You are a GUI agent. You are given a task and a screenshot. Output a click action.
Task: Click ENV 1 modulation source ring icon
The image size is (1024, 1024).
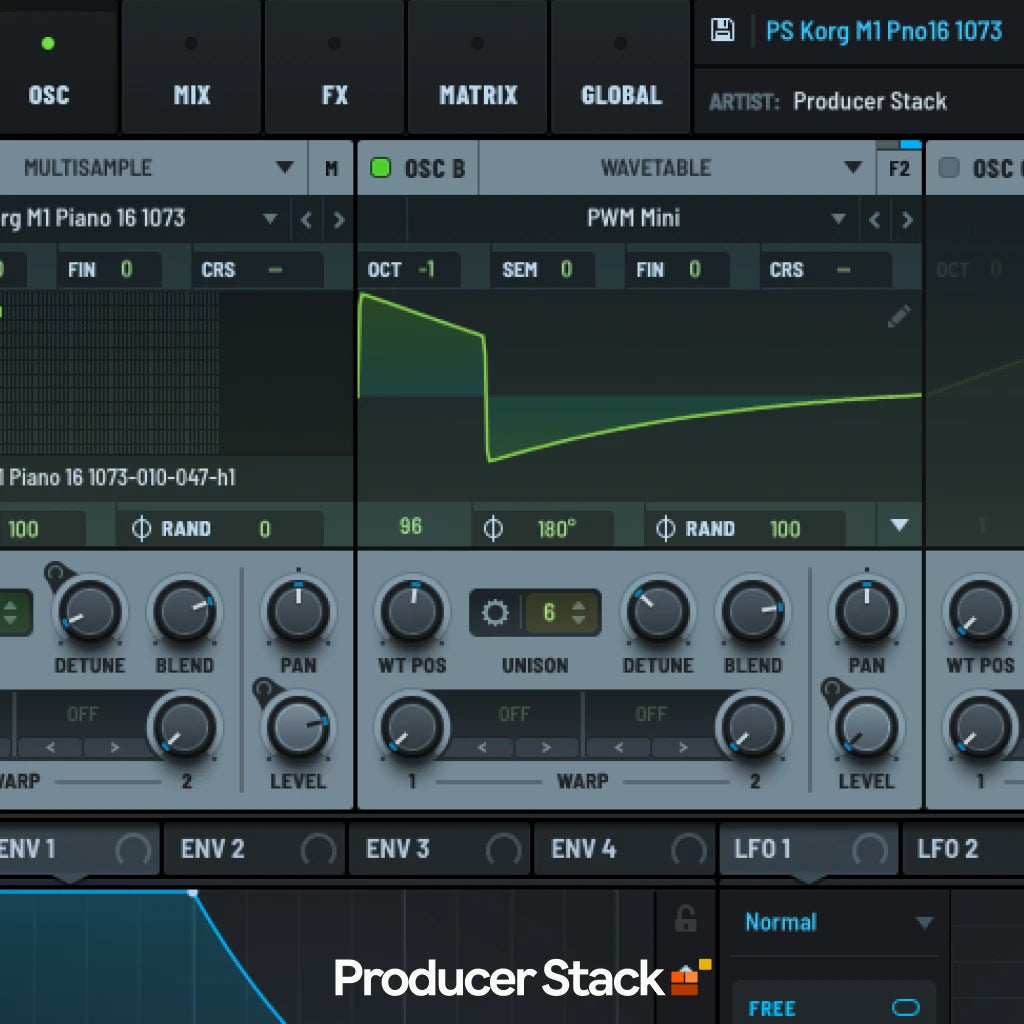coord(133,850)
